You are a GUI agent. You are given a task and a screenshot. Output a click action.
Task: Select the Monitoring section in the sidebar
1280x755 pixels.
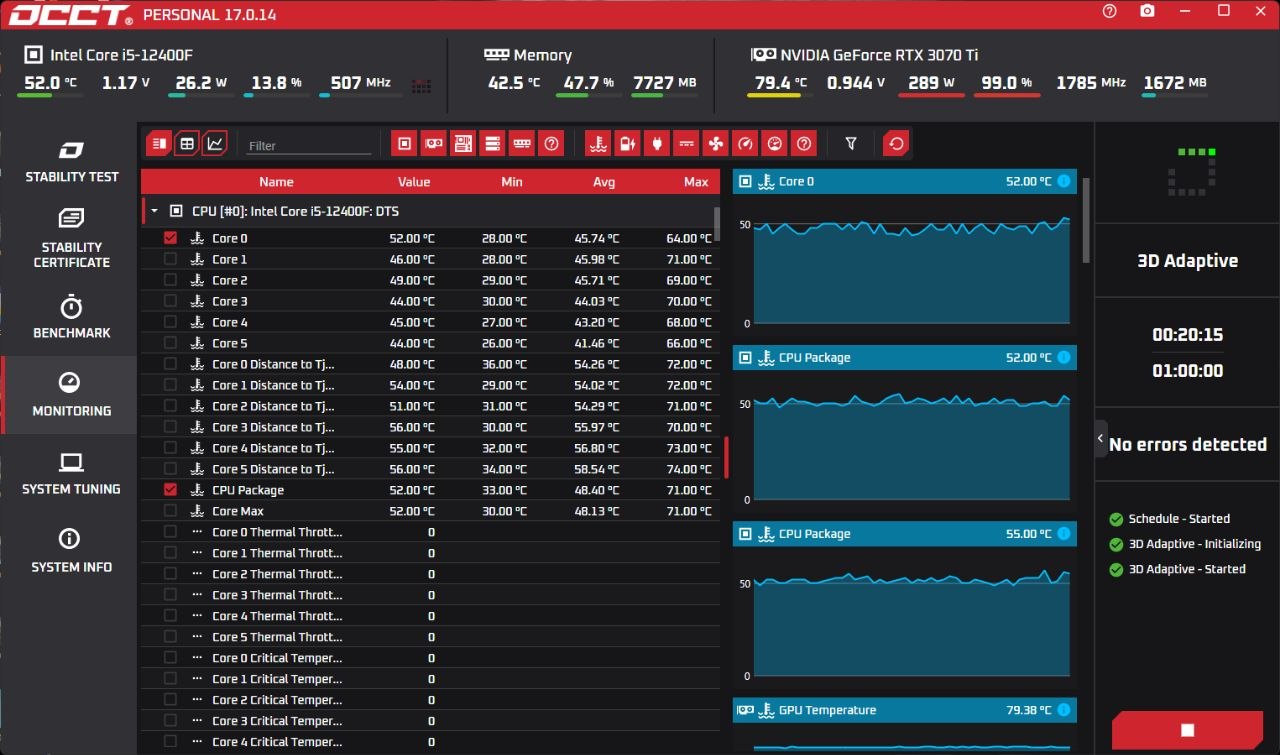[x=71, y=395]
